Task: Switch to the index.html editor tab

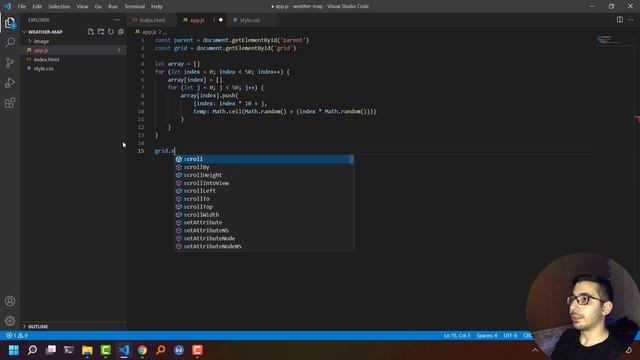Action: click(152, 20)
